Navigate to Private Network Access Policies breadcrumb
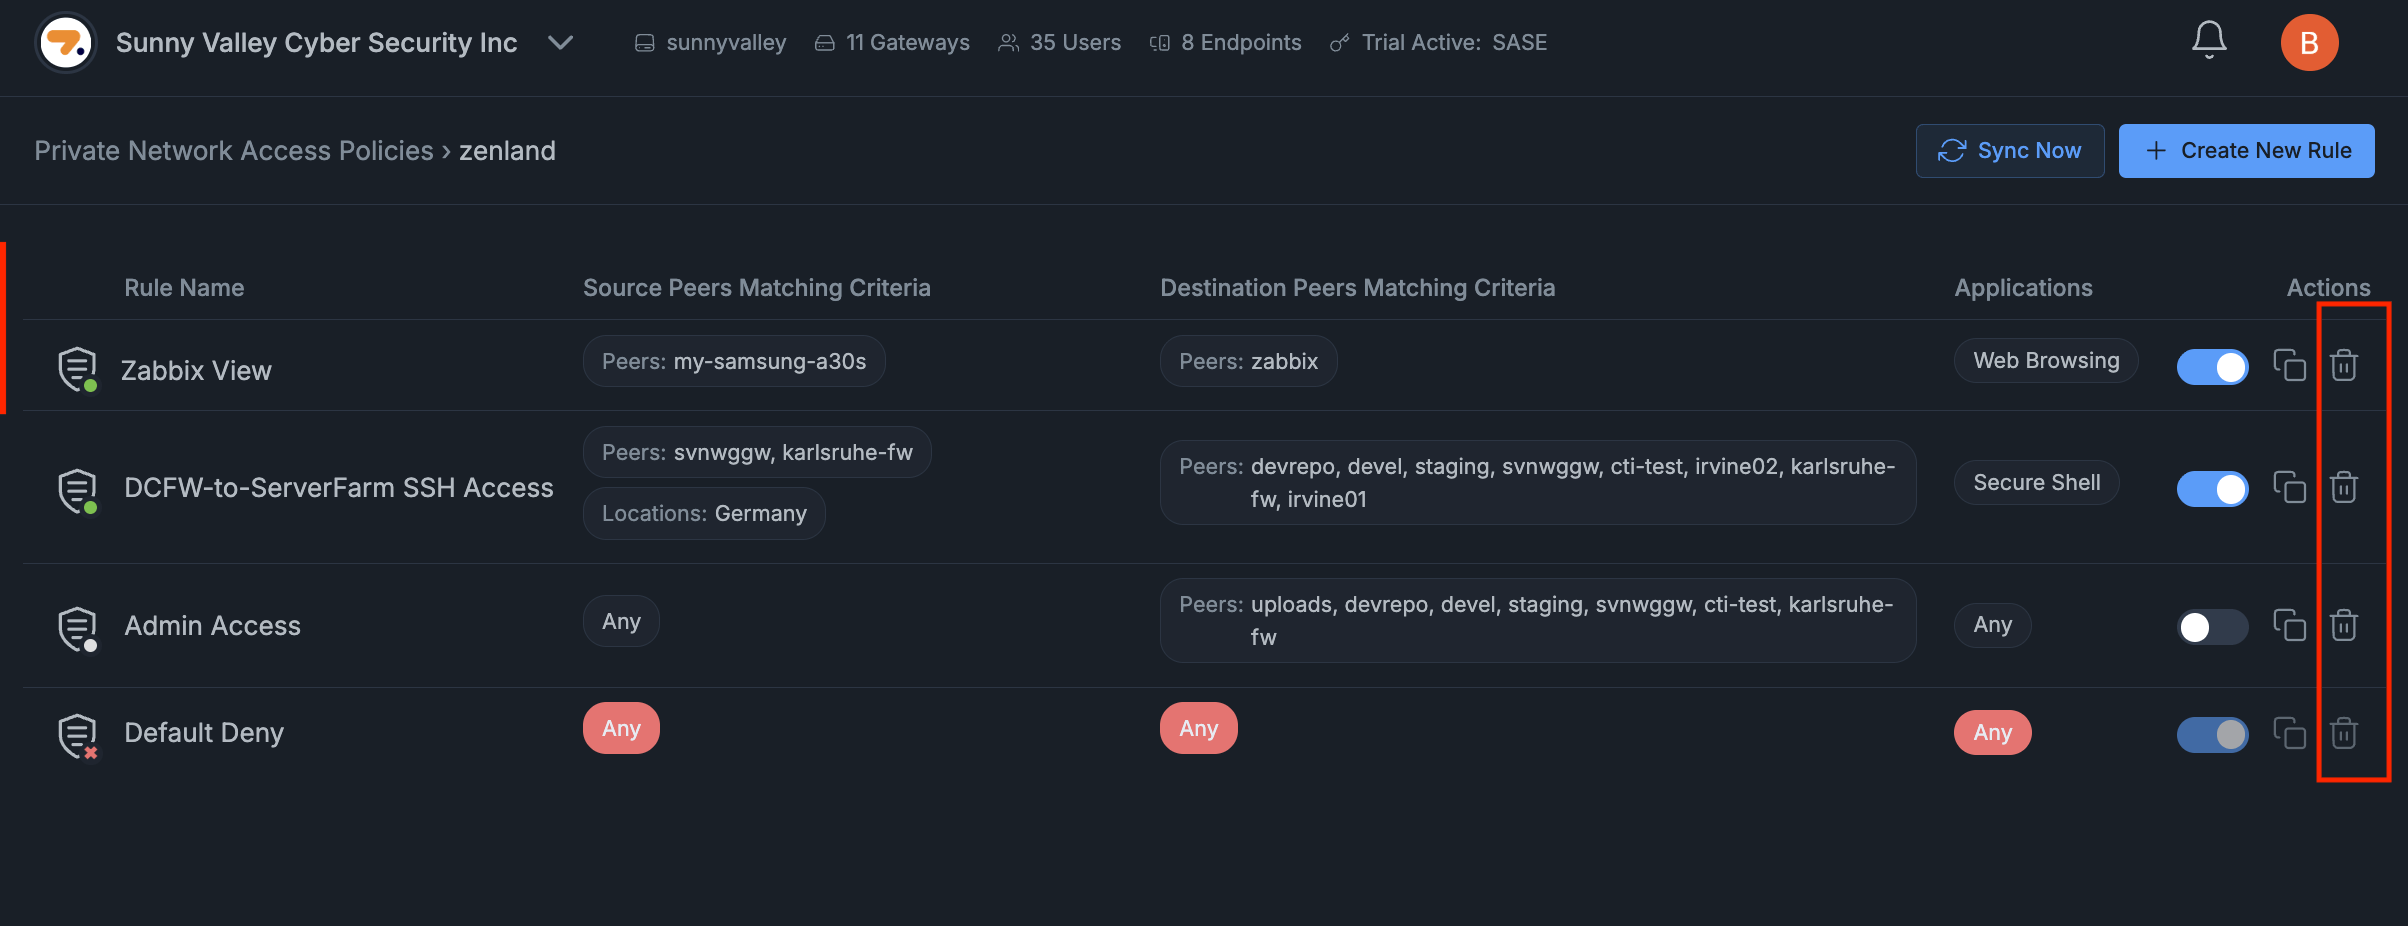2408x926 pixels. pos(234,150)
